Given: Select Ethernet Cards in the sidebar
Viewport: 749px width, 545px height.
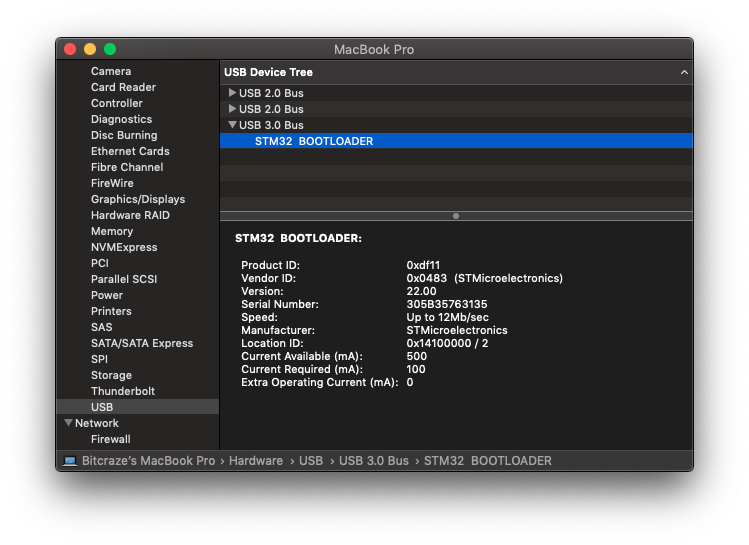Looking at the screenshot, I should 130,151.
